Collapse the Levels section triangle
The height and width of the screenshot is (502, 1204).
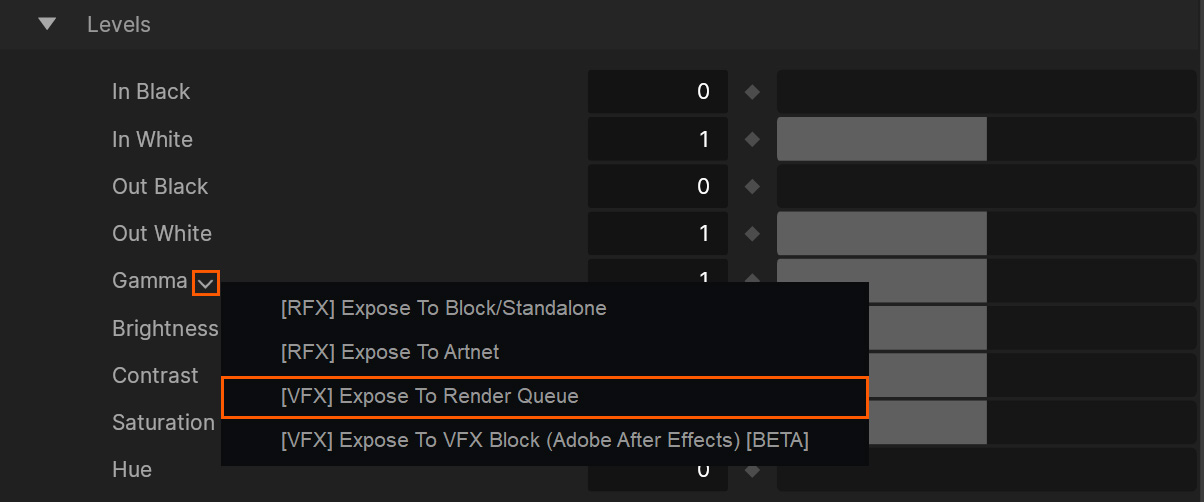point(47,24)
